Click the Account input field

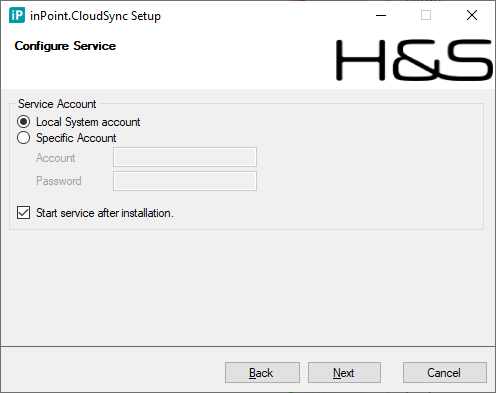click(x=185, y=157)
